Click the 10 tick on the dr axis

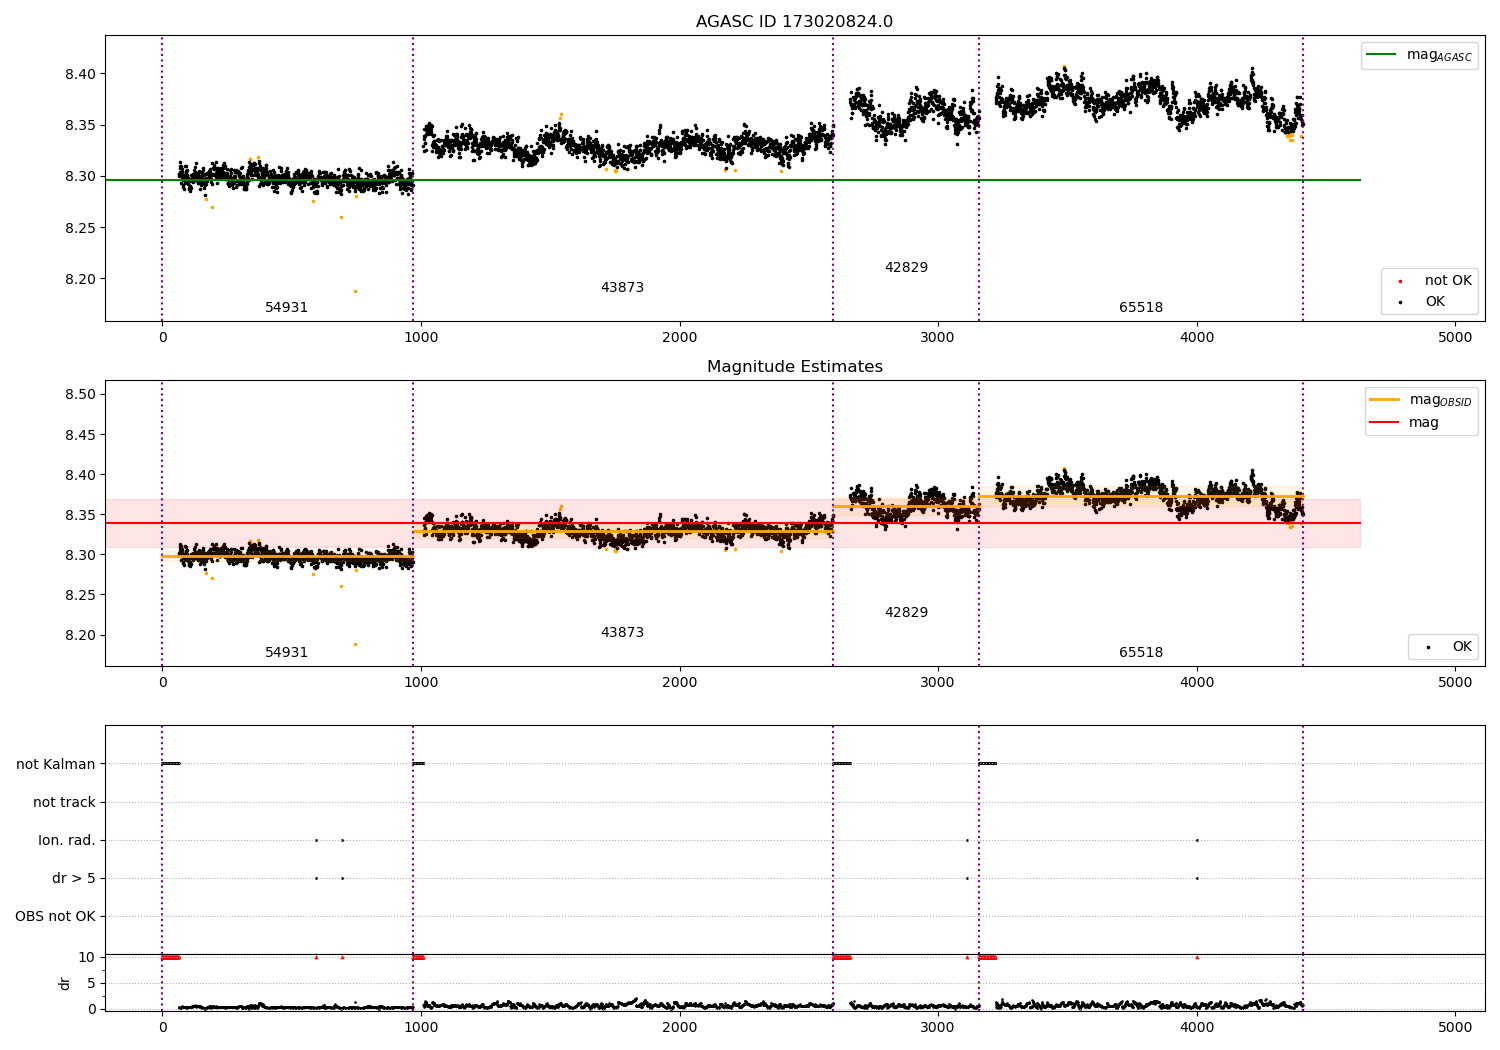(87, 957)
